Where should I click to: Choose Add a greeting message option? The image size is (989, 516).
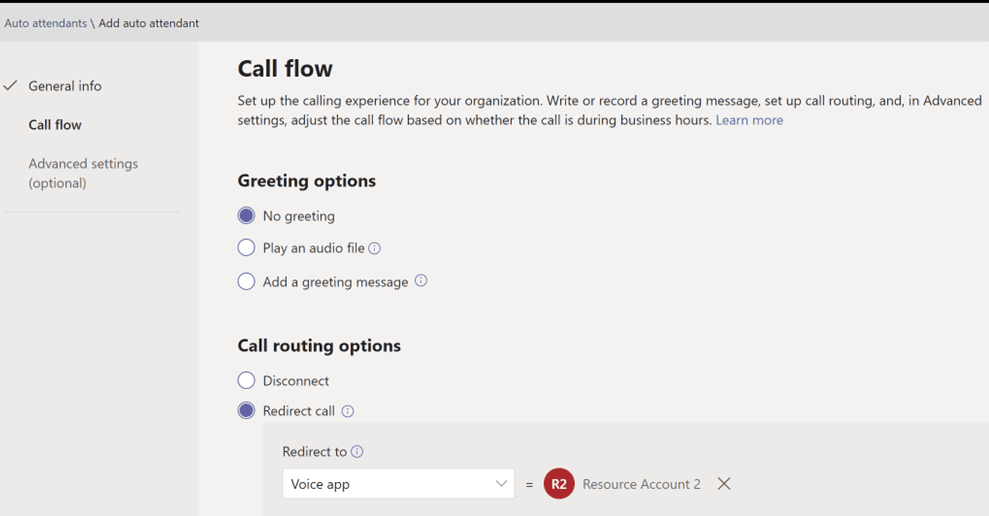[247, 281]
